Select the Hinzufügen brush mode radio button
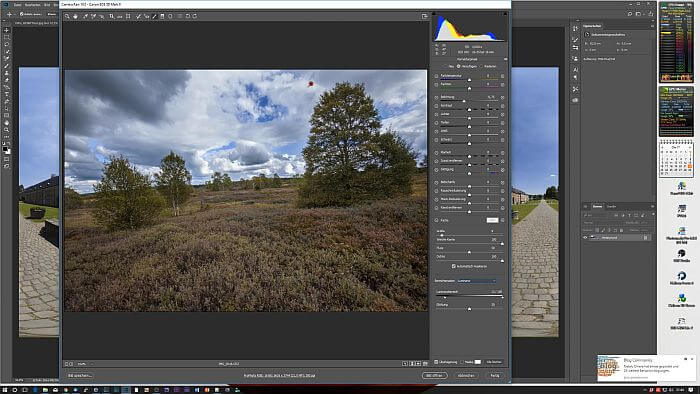 pos(458,66)
